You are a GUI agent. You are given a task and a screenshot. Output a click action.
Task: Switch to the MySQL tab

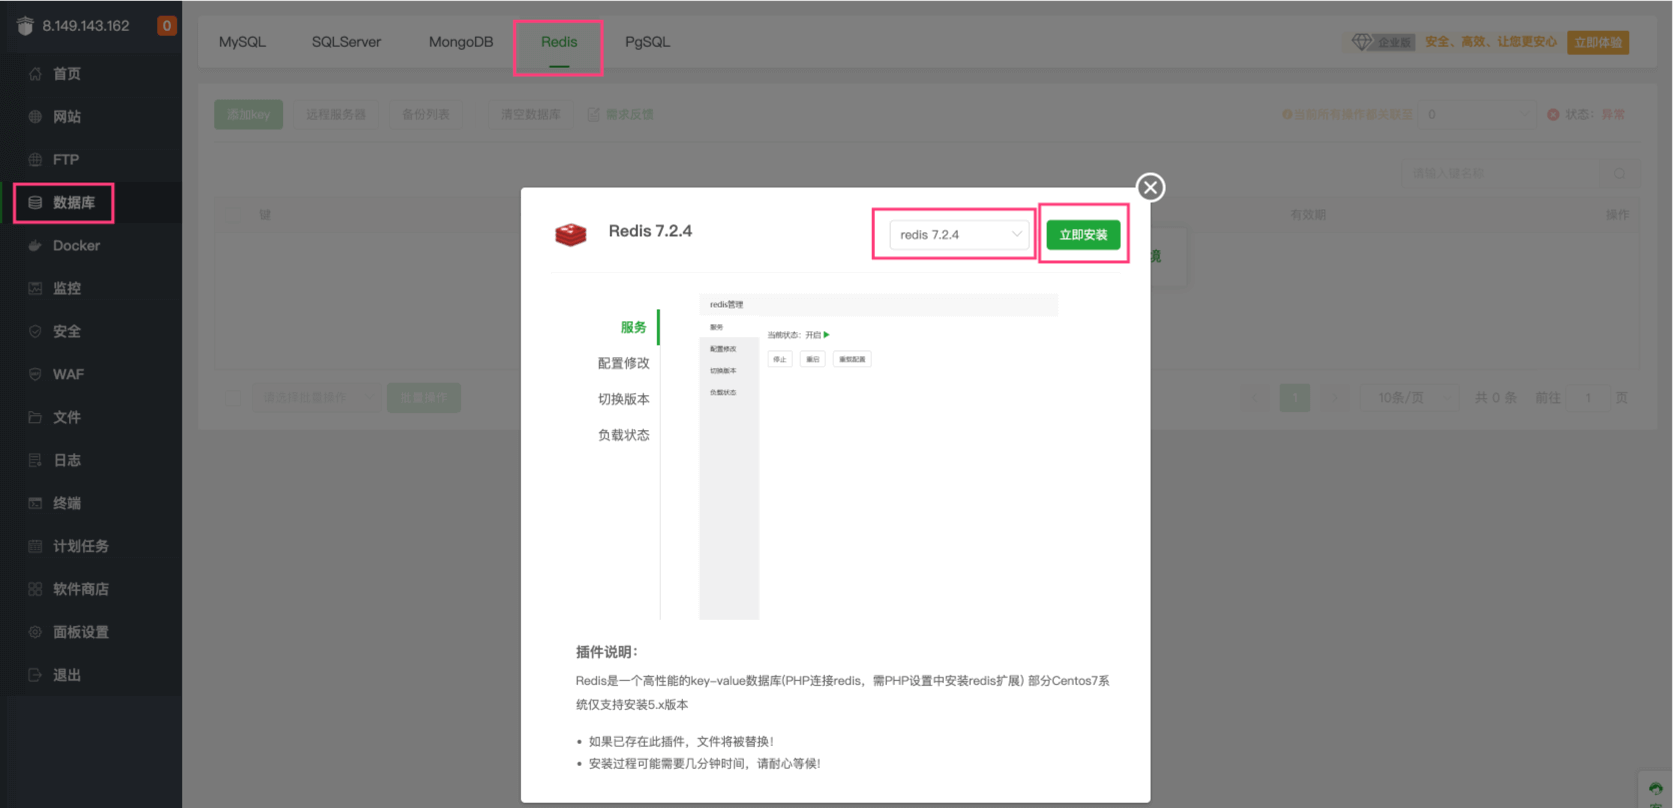point(242,42)
